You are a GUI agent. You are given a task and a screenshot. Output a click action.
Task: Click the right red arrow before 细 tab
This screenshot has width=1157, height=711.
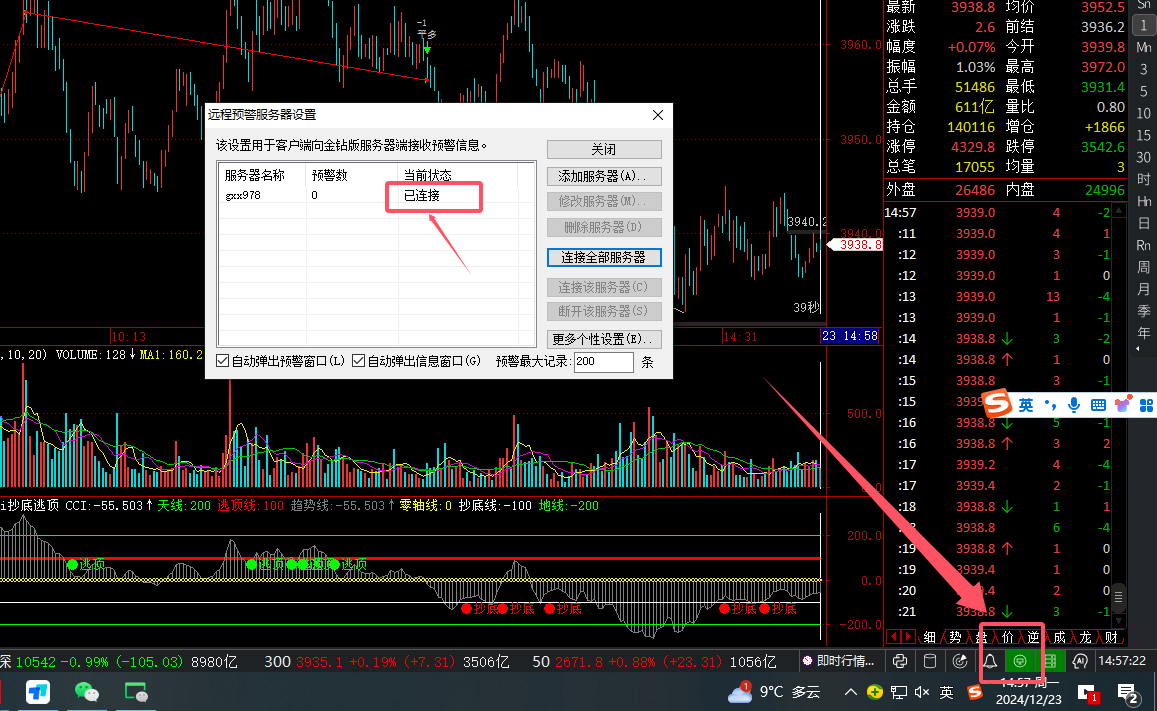[908, 637]
